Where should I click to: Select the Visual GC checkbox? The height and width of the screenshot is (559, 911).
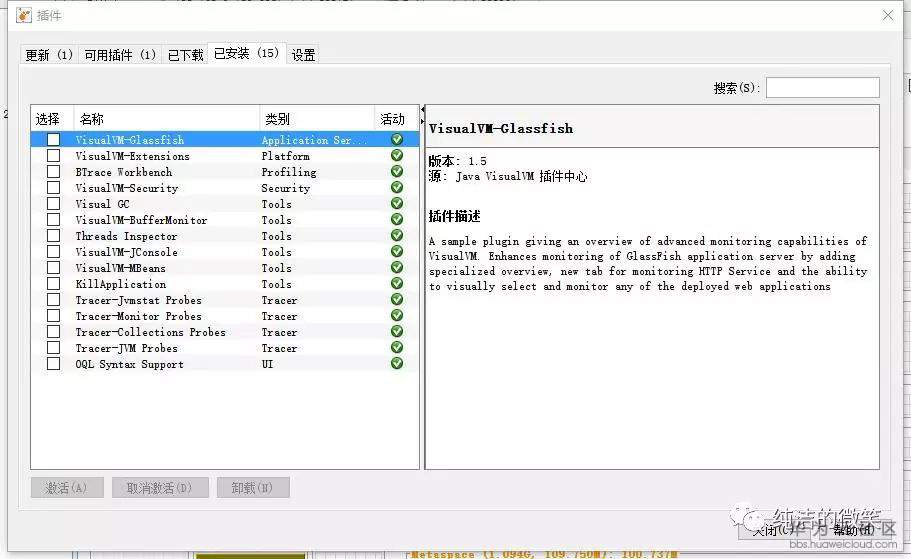(x=53, y=203)
